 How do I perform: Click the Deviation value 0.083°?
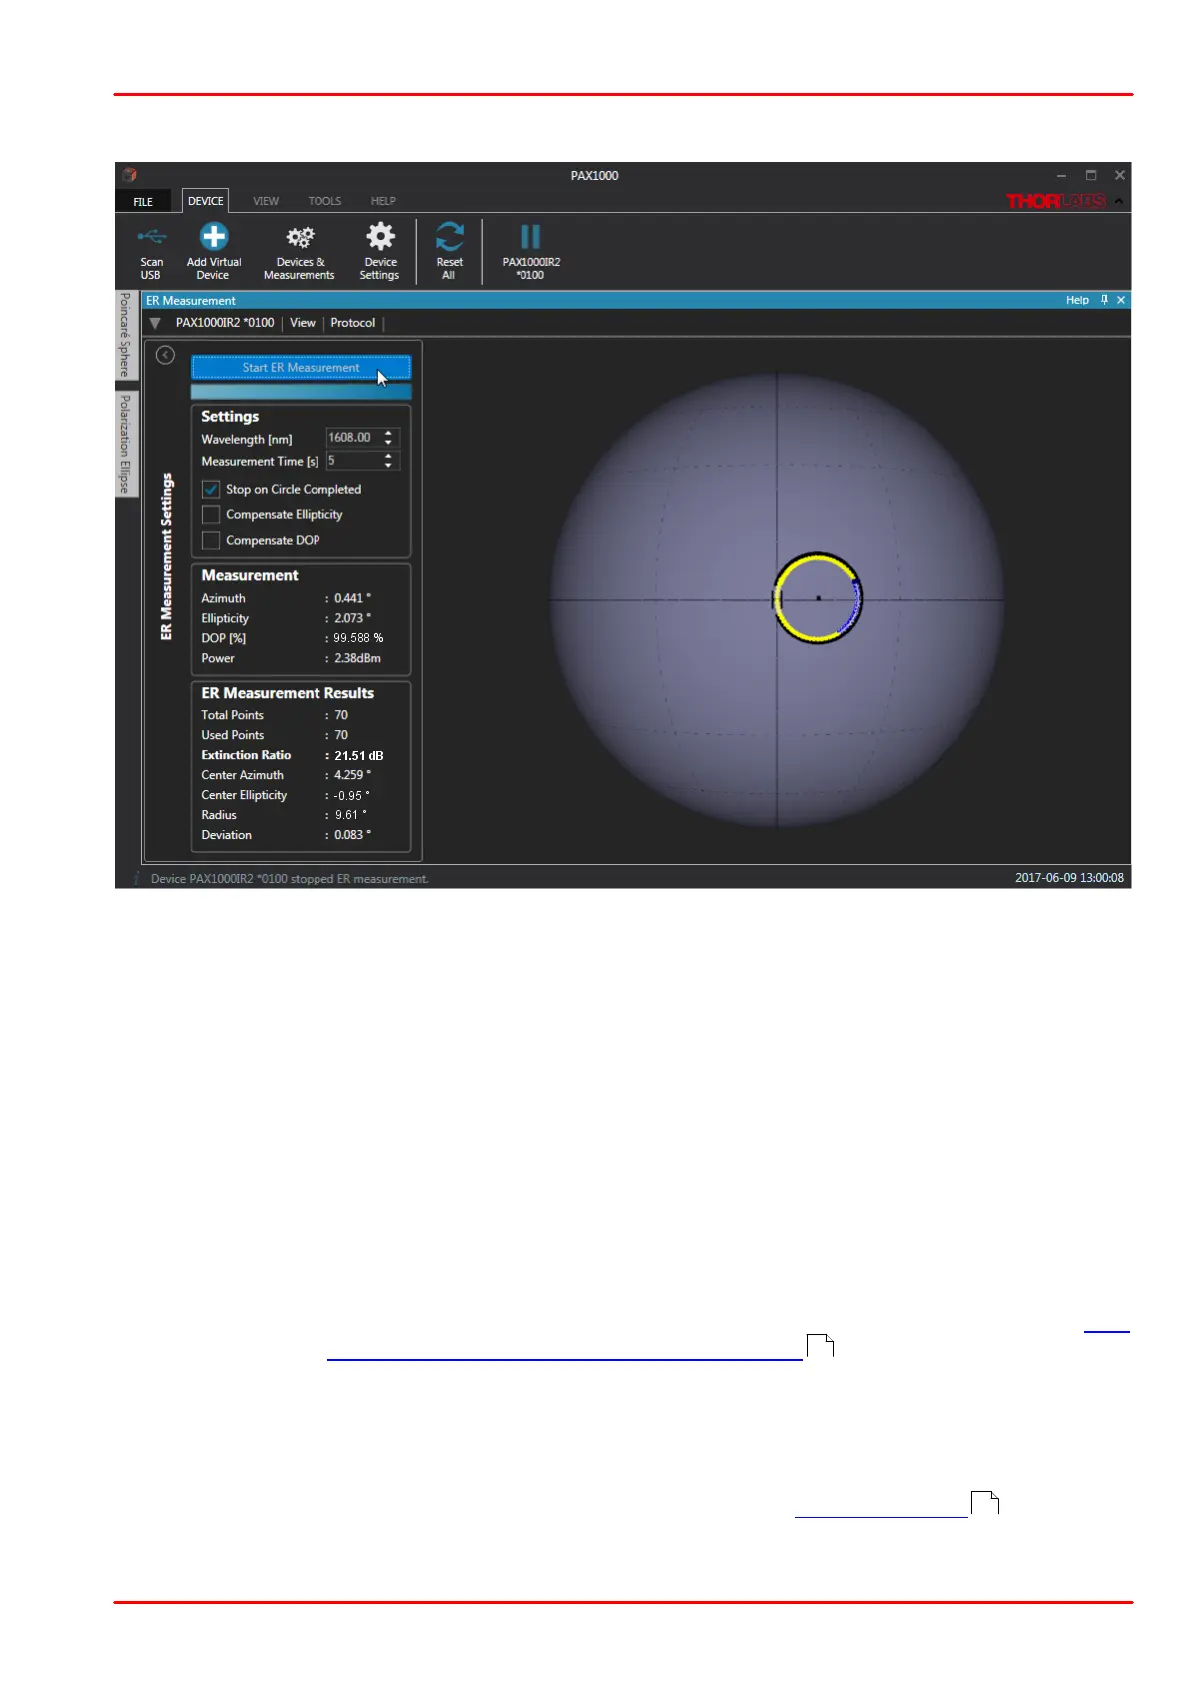click(x=352, y=835)
